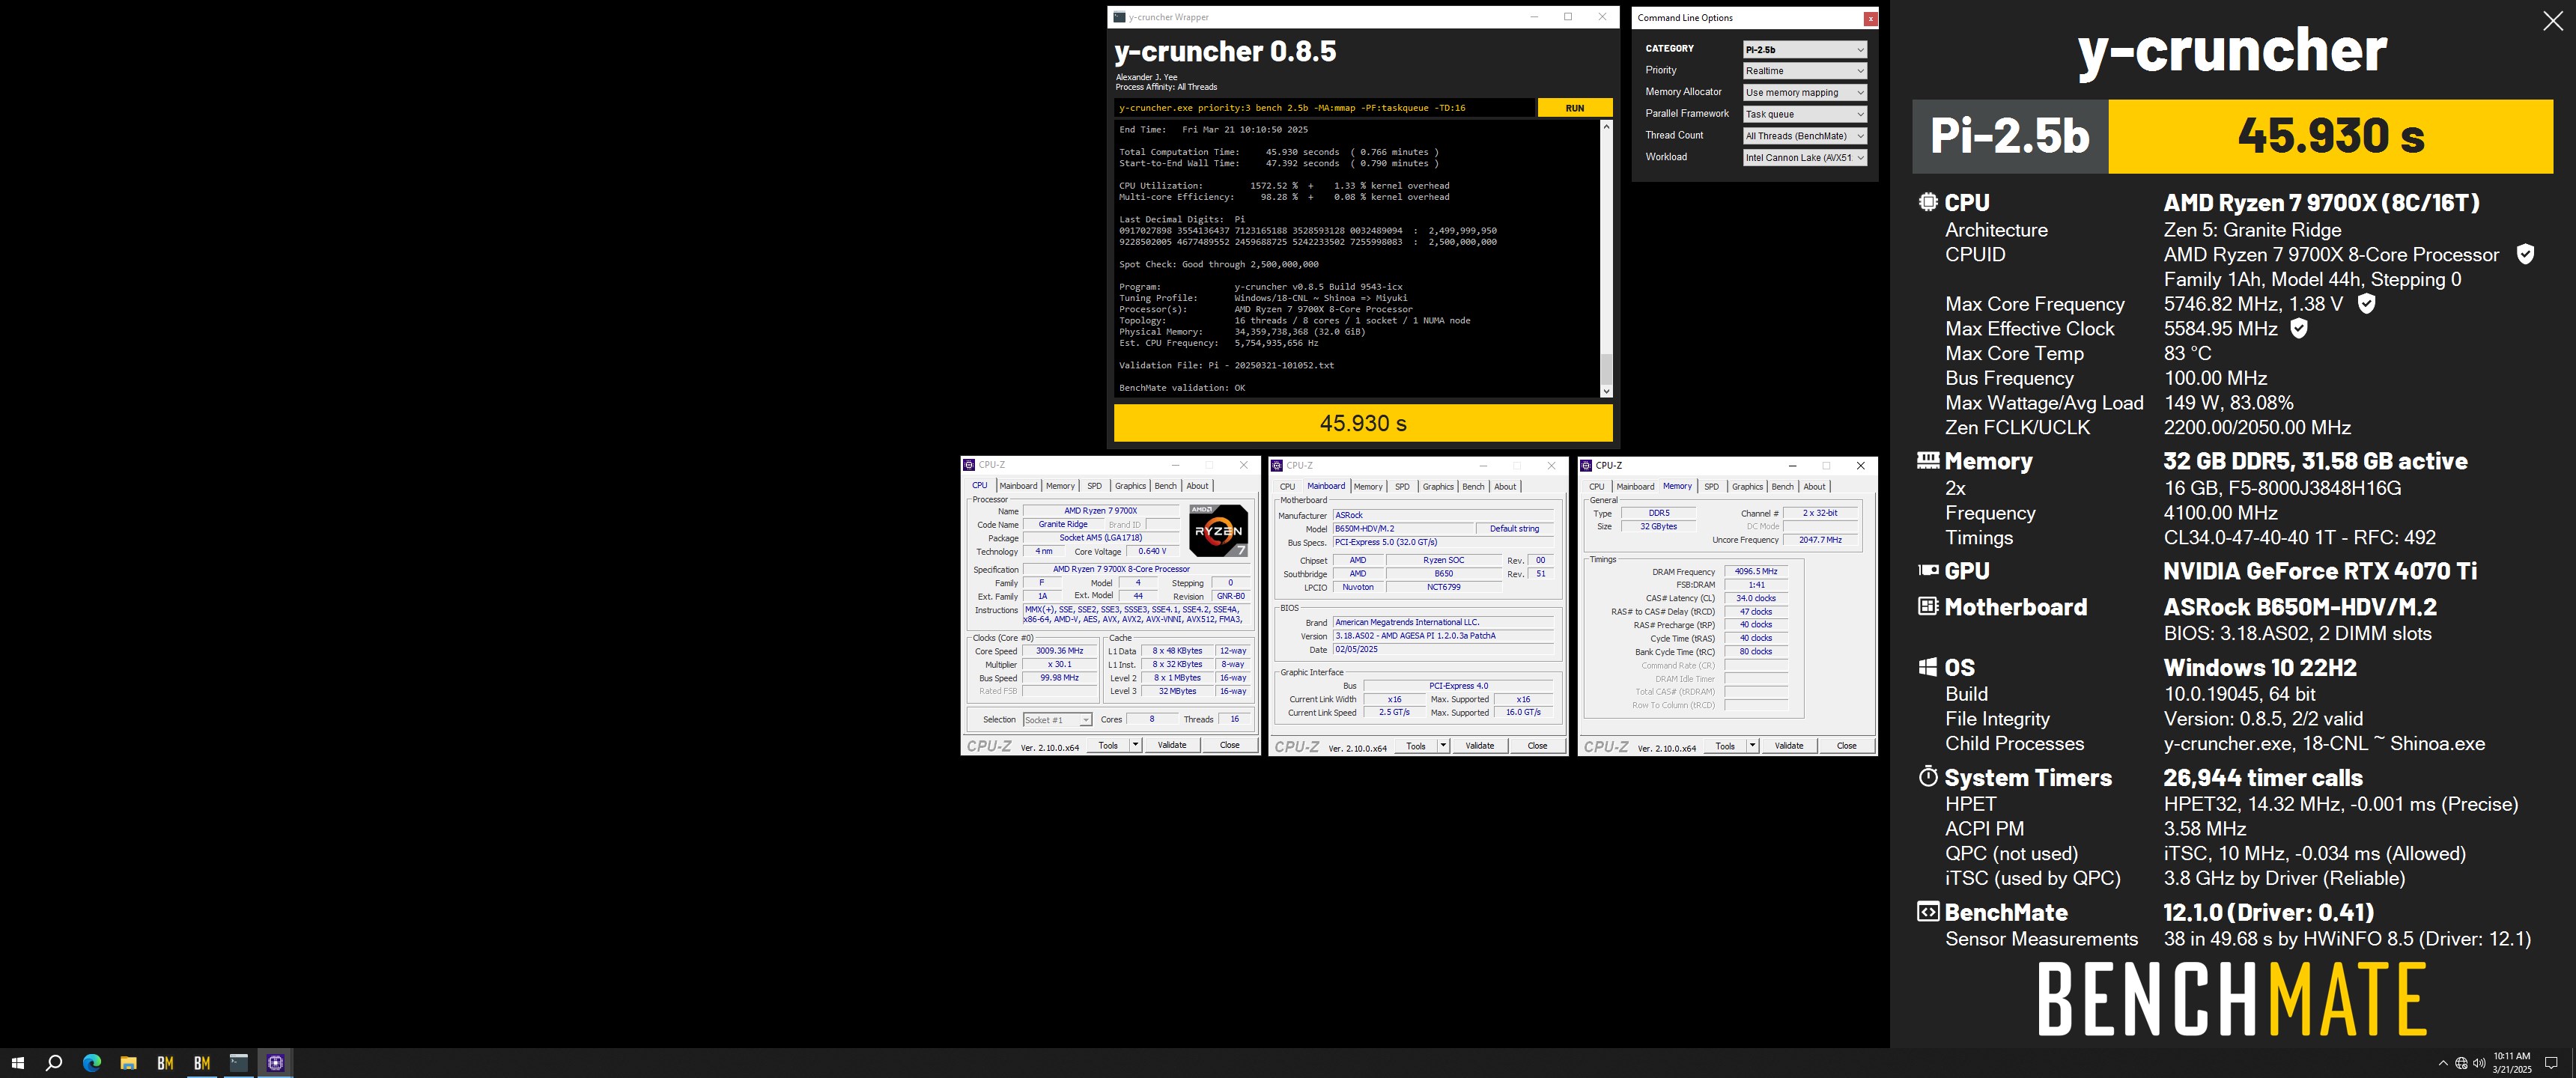Click the Motherboard icon in BenchMate panel
Screen dimensions: 2576x1078
(x=1928, y=606)
